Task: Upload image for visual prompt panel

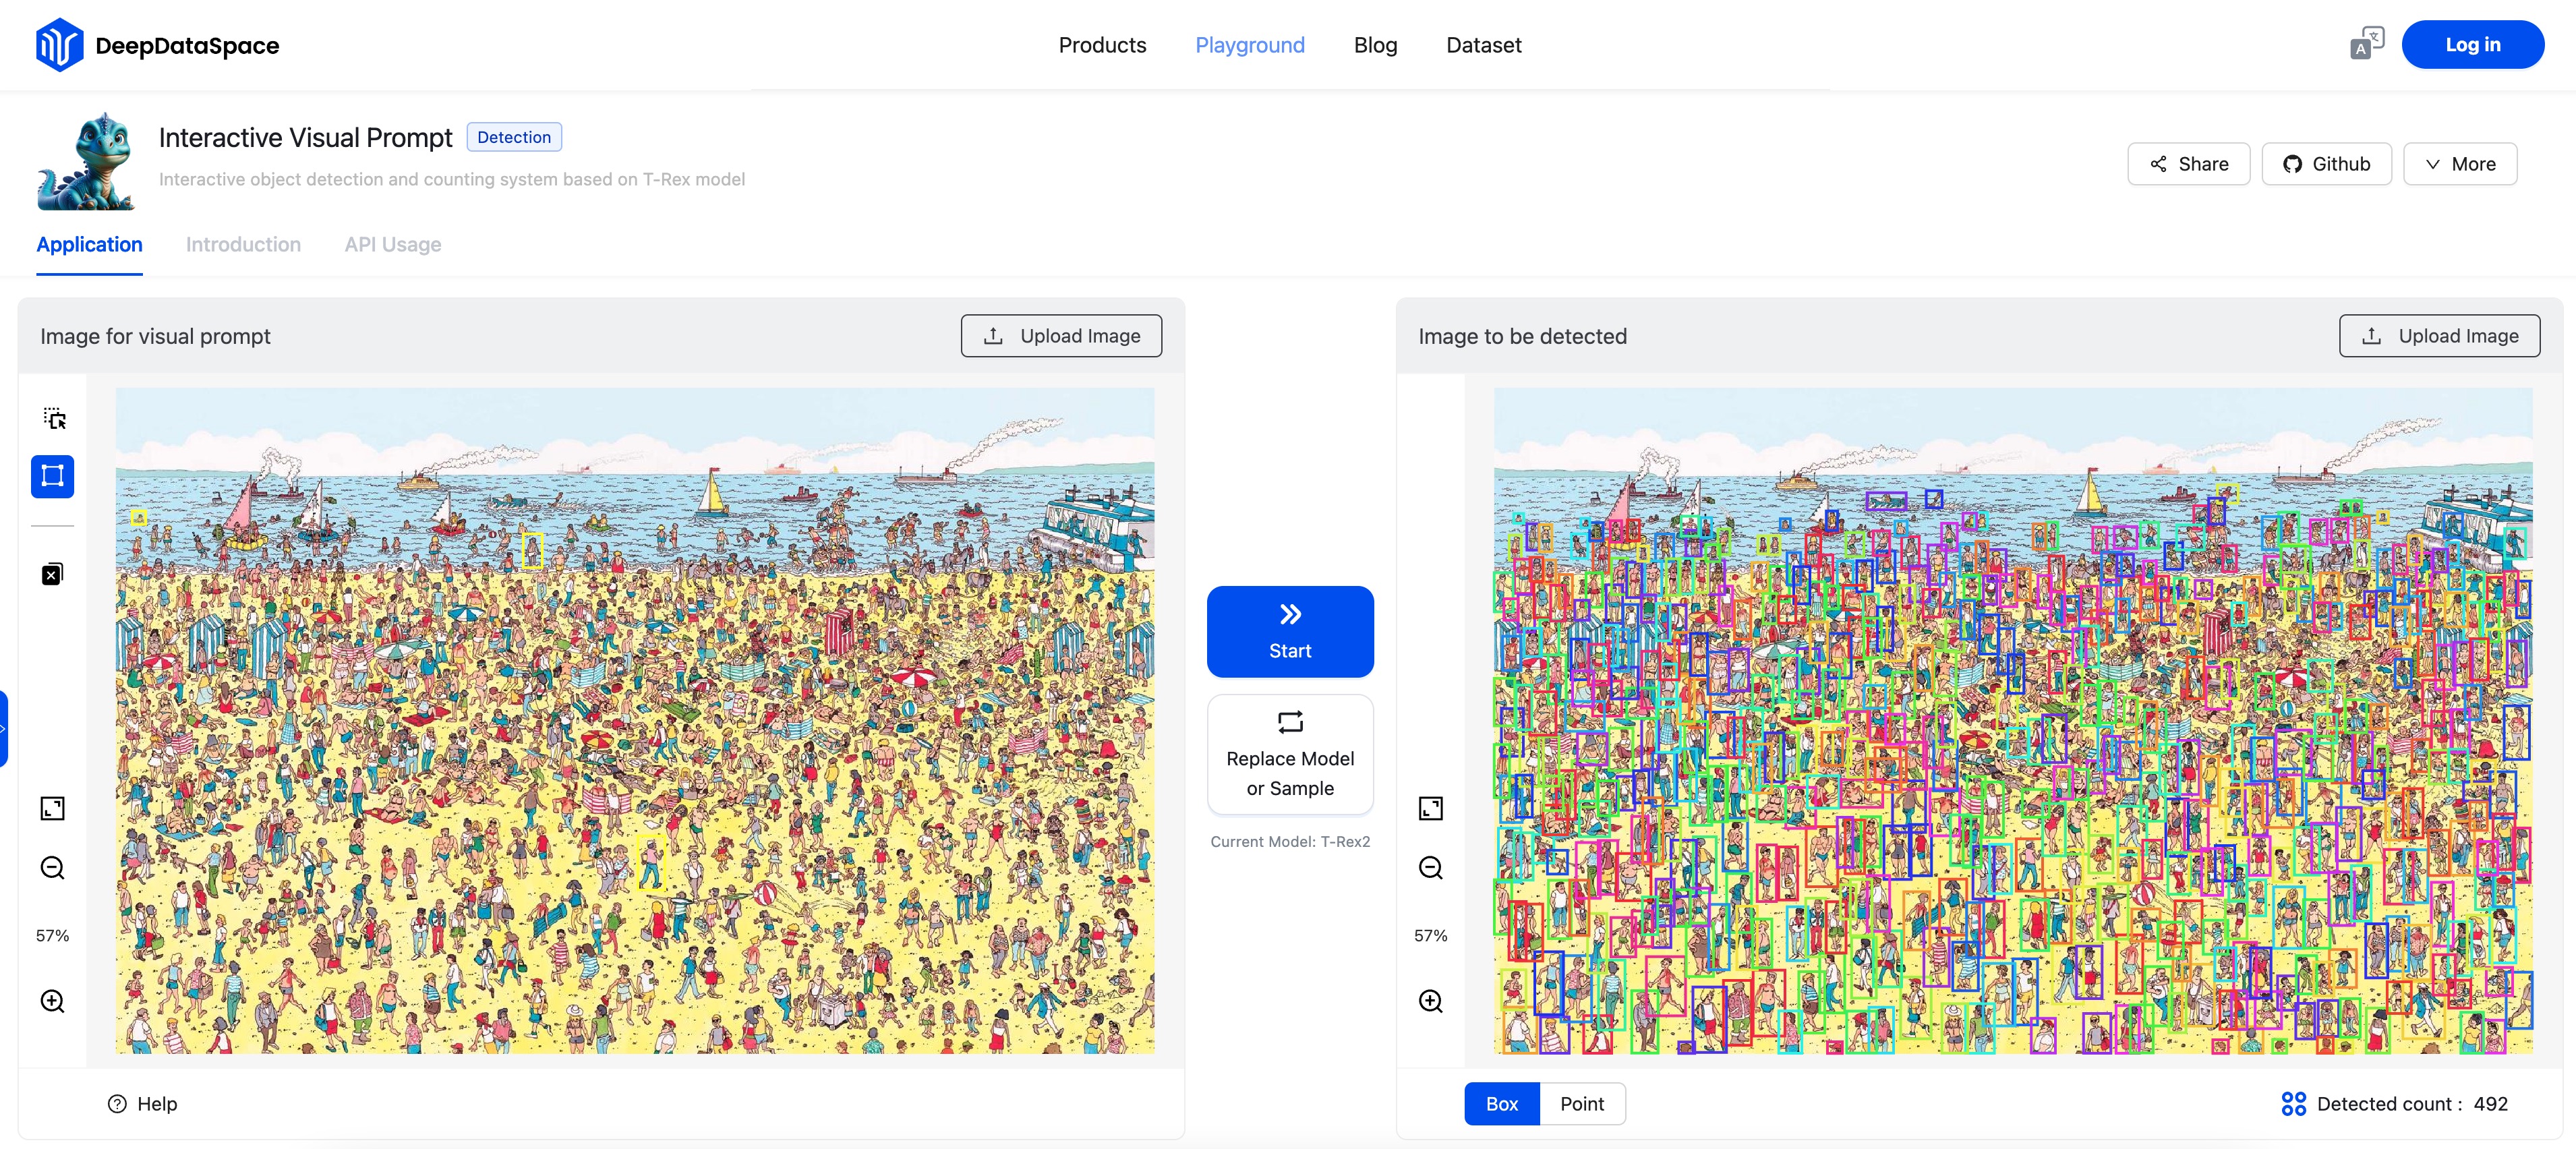Action: 1061,336
